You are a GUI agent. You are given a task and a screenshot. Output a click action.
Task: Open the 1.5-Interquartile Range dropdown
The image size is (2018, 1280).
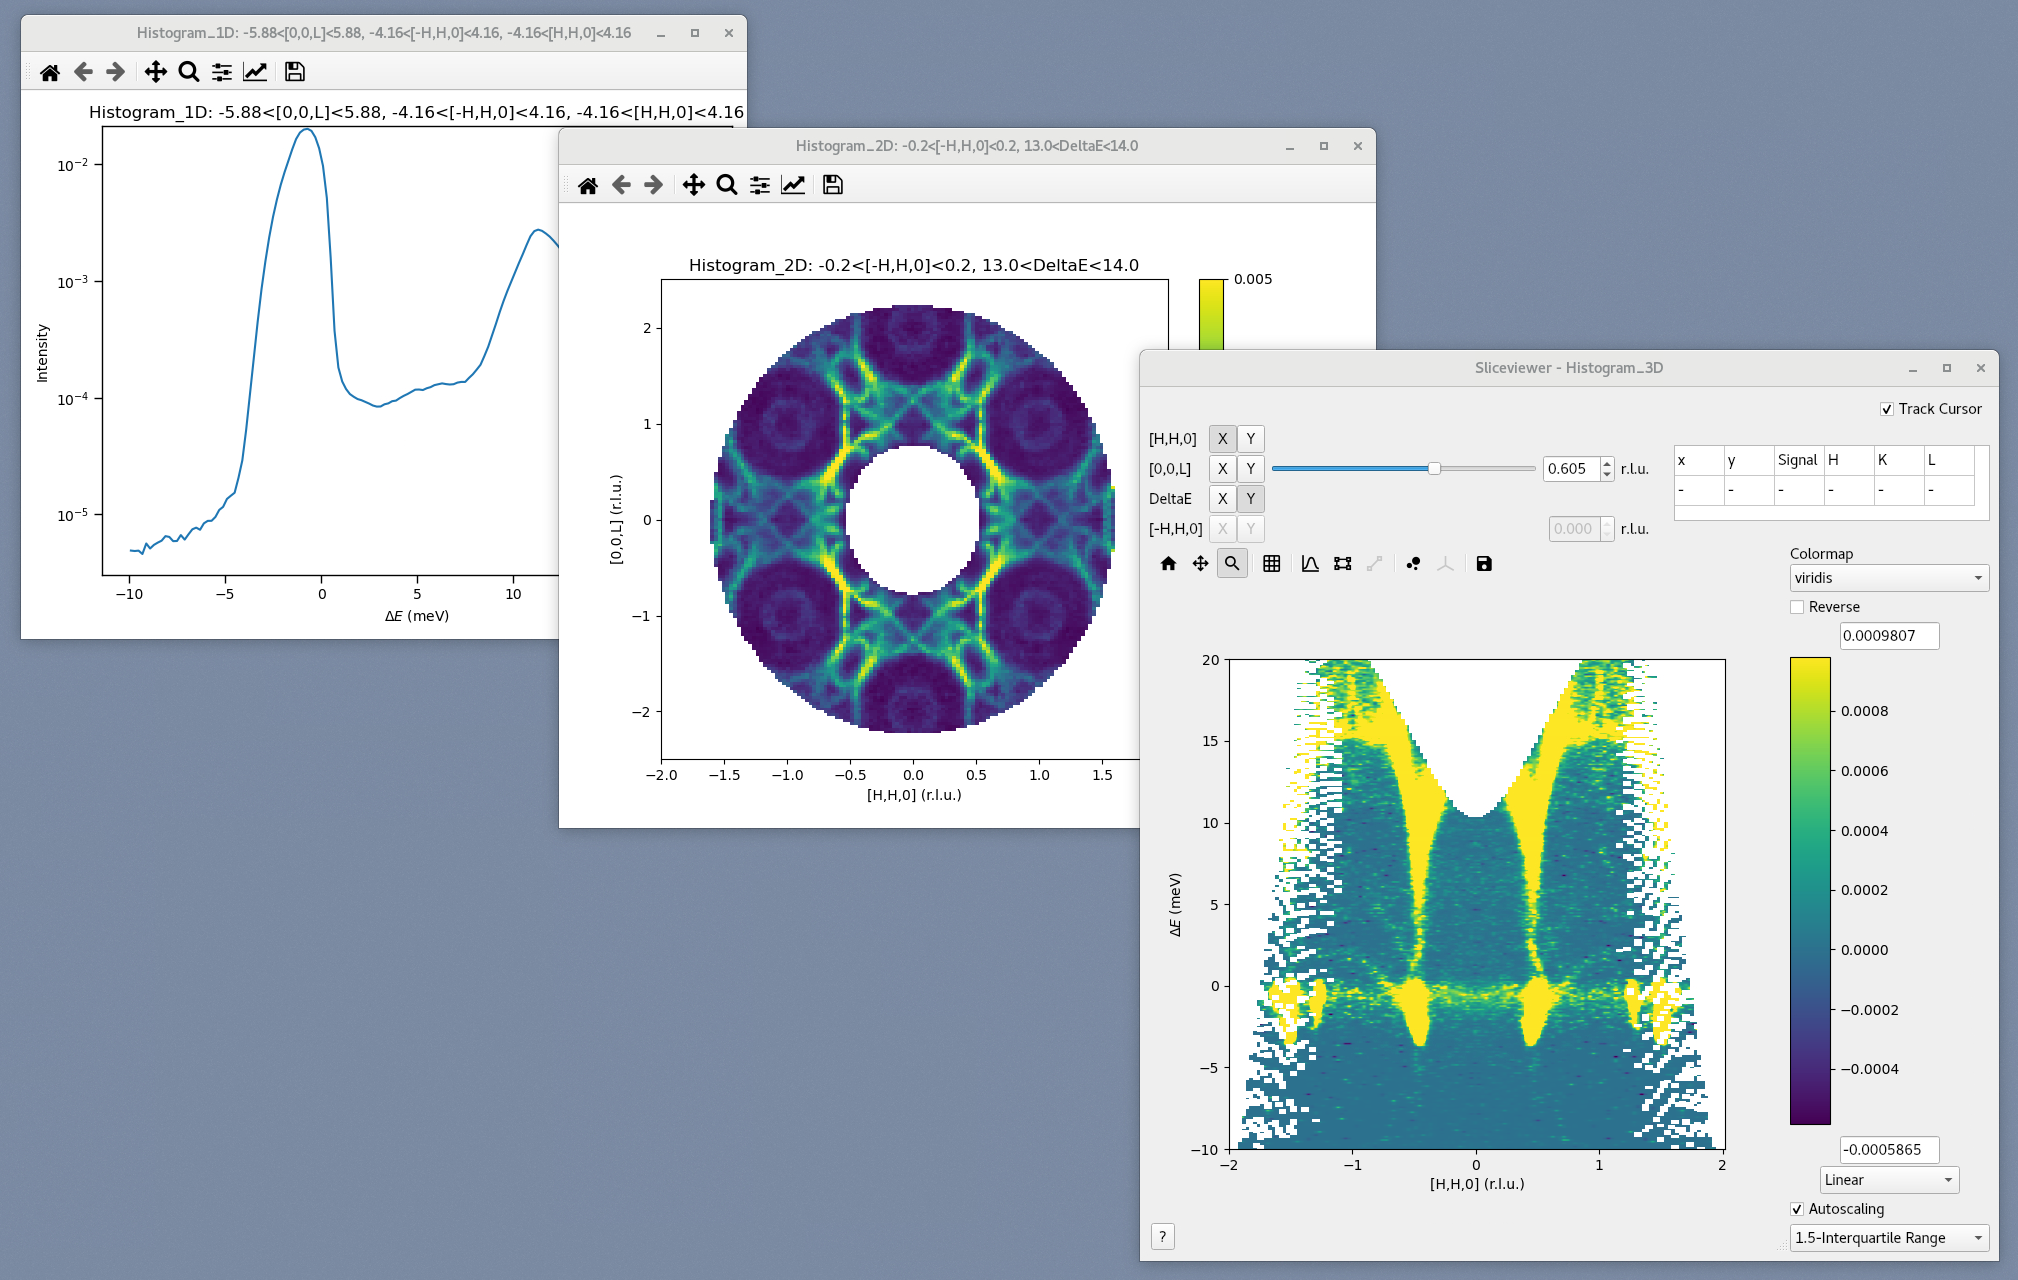pos(1888,1237)
